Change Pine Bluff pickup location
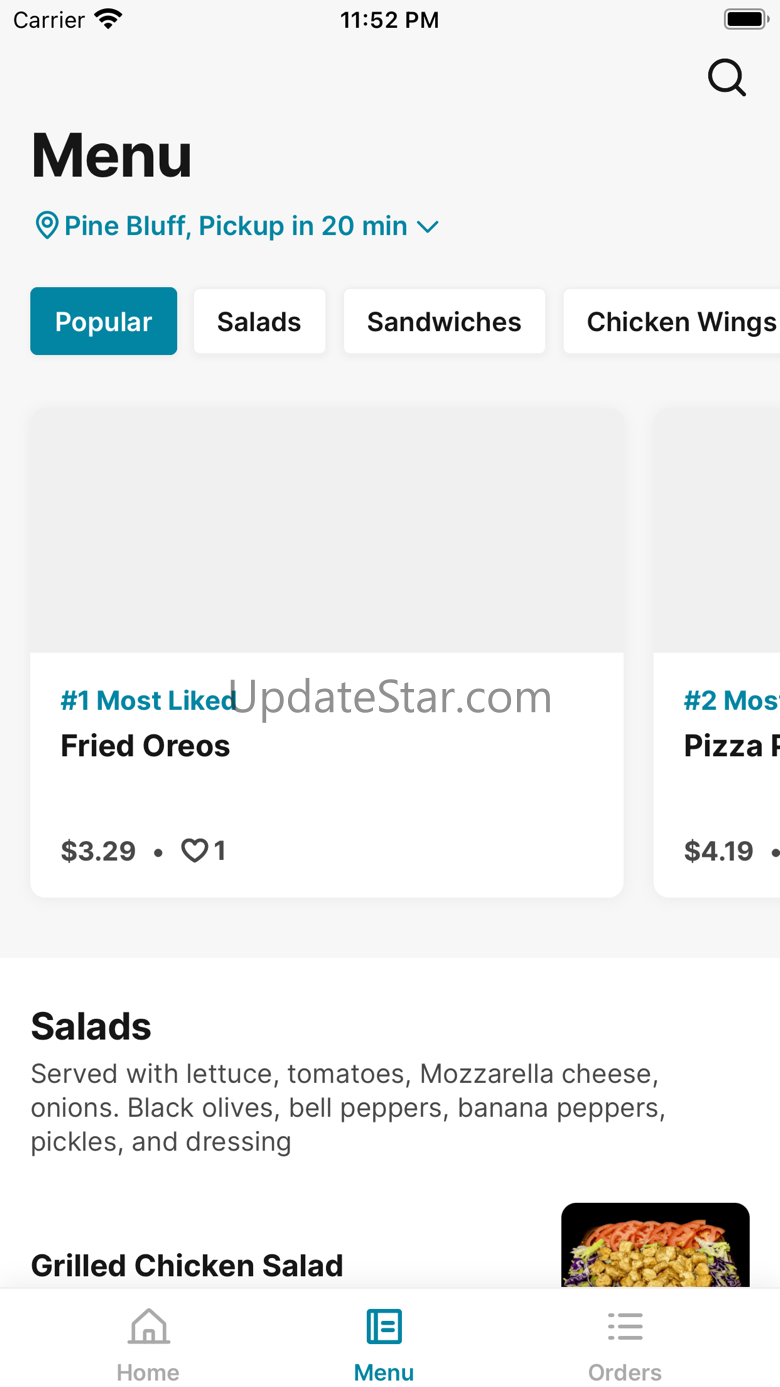Screen dimensions: 780x1387 [236, 226]
